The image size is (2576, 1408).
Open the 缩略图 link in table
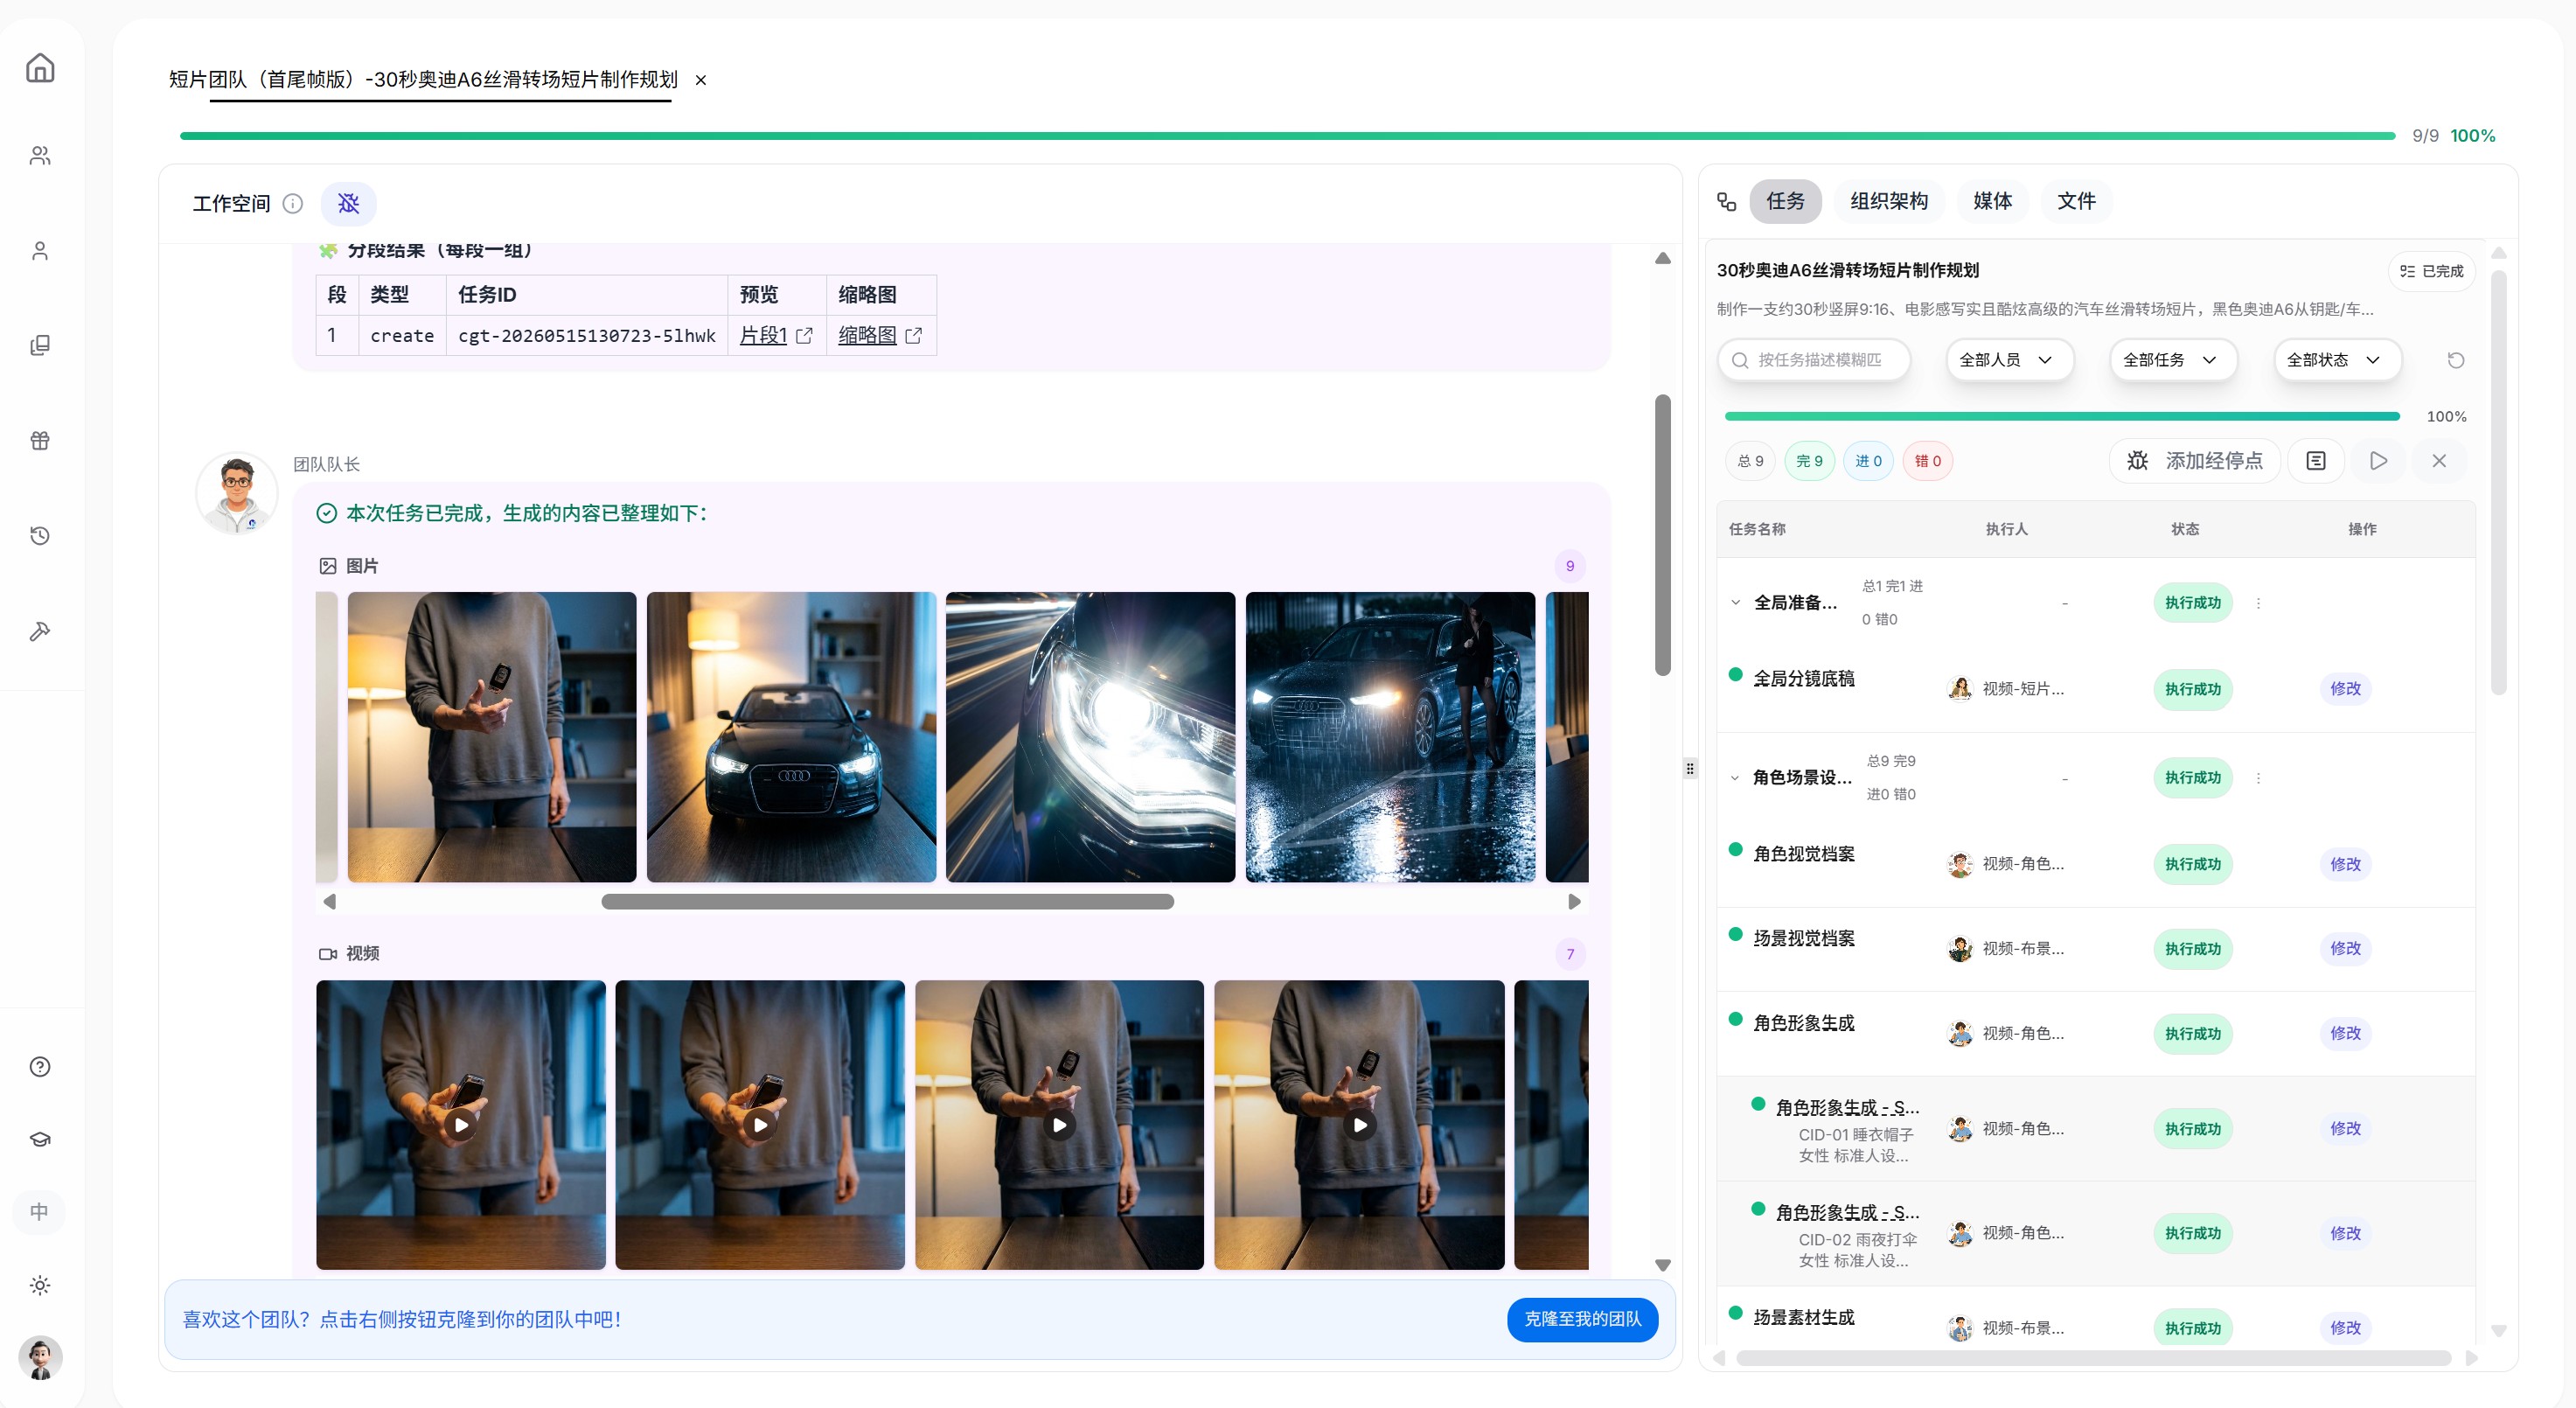(x=867, y=336)
